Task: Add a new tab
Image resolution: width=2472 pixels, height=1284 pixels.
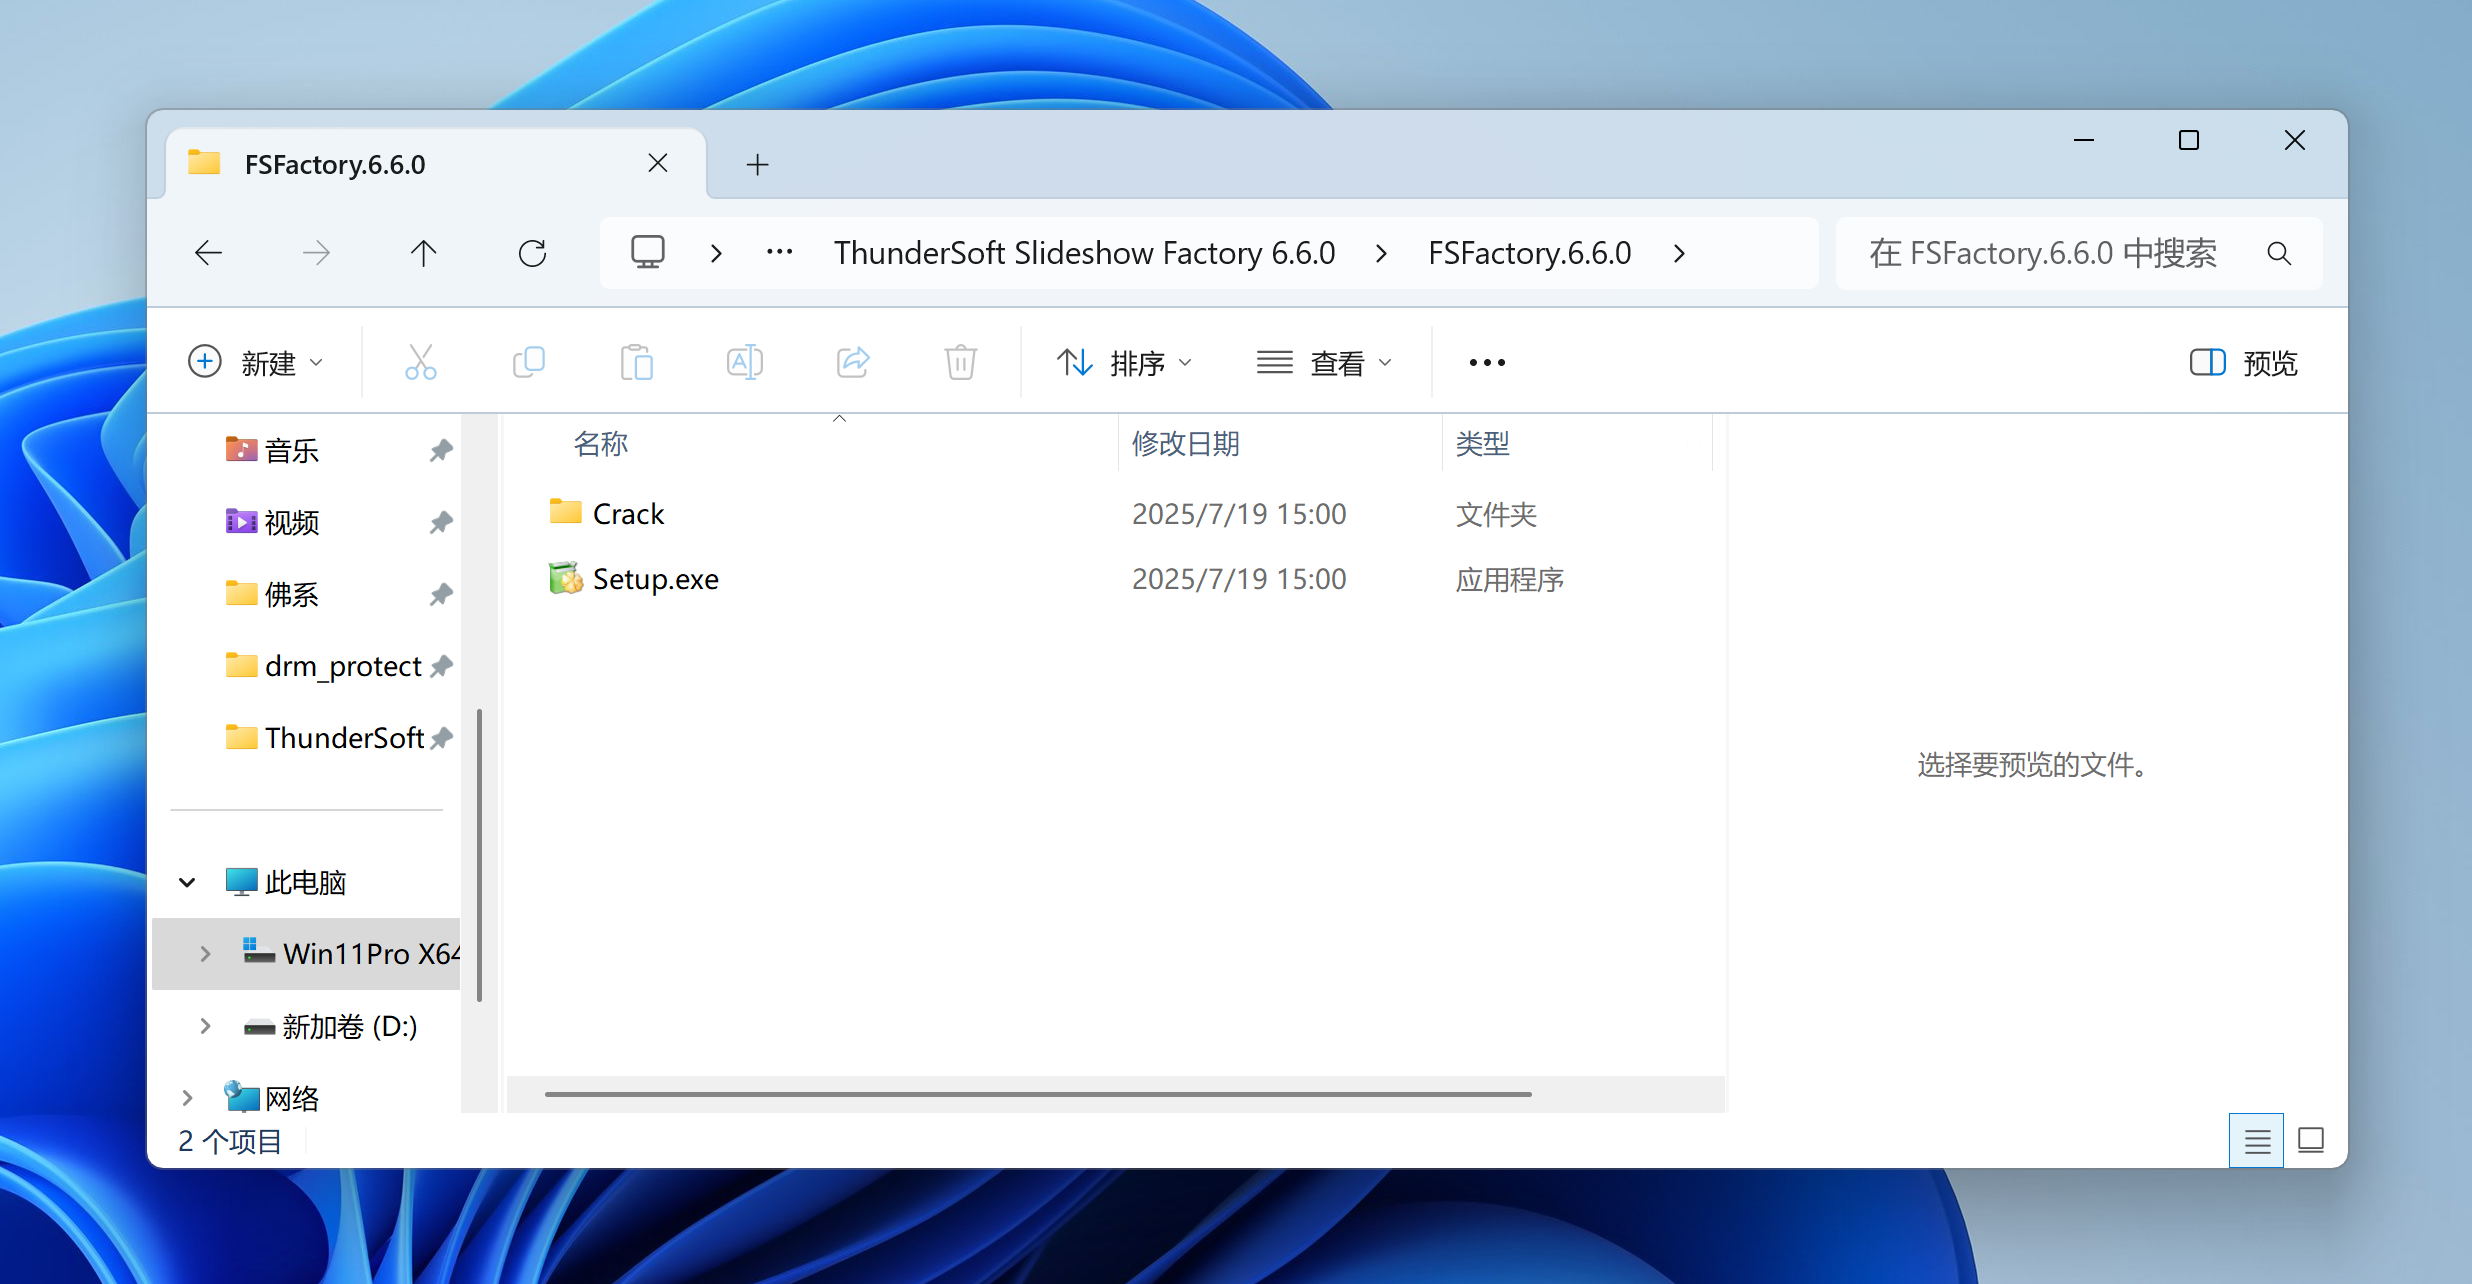Action: (x=757, y=164)
